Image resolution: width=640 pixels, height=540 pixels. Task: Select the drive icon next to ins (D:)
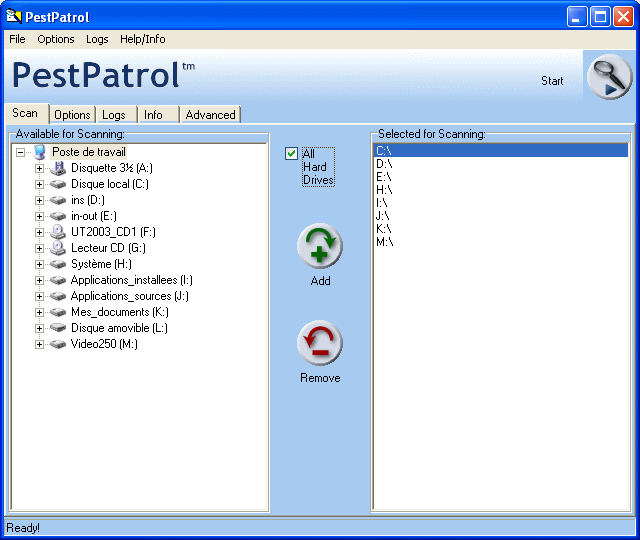[58, 200]
